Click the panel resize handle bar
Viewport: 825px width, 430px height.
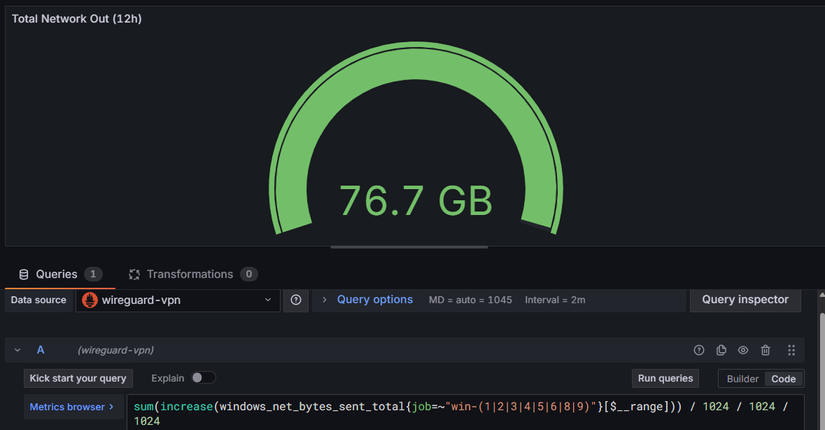(409, 247)
